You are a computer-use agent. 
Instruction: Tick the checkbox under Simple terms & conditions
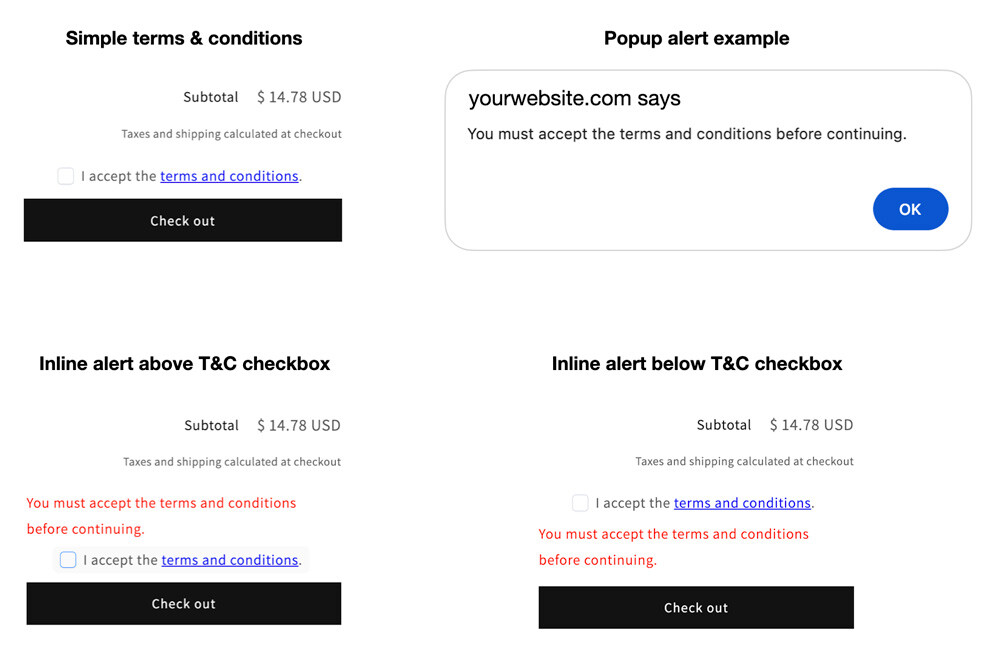click(66, 176)
